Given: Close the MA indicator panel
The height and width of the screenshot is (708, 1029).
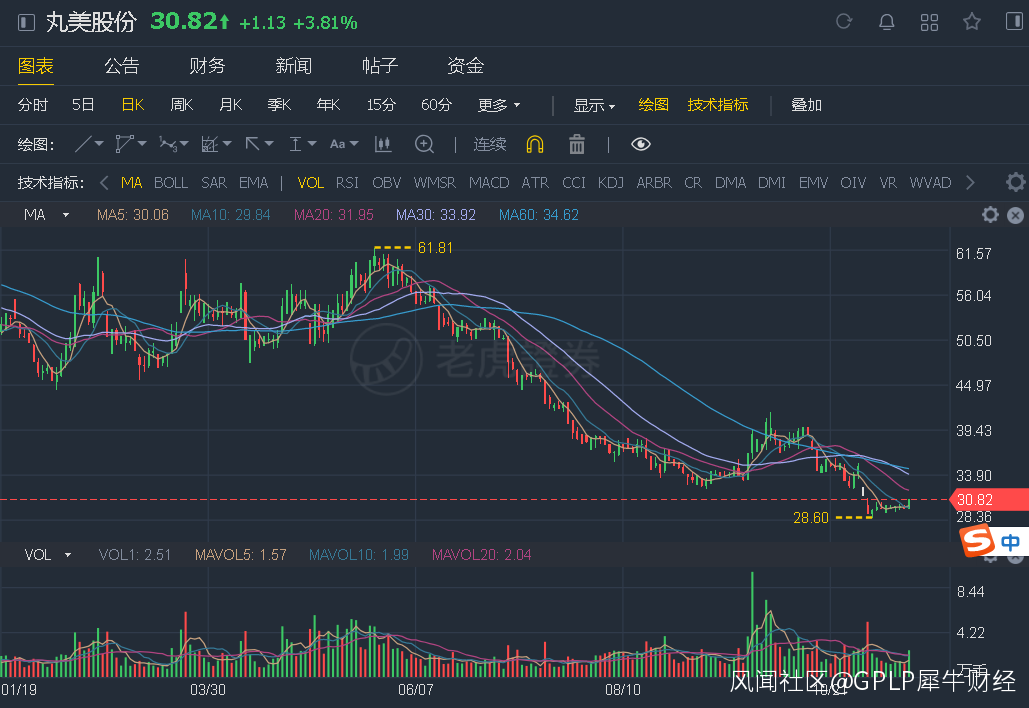Looking at the screenshot, I should [1015, 215].
